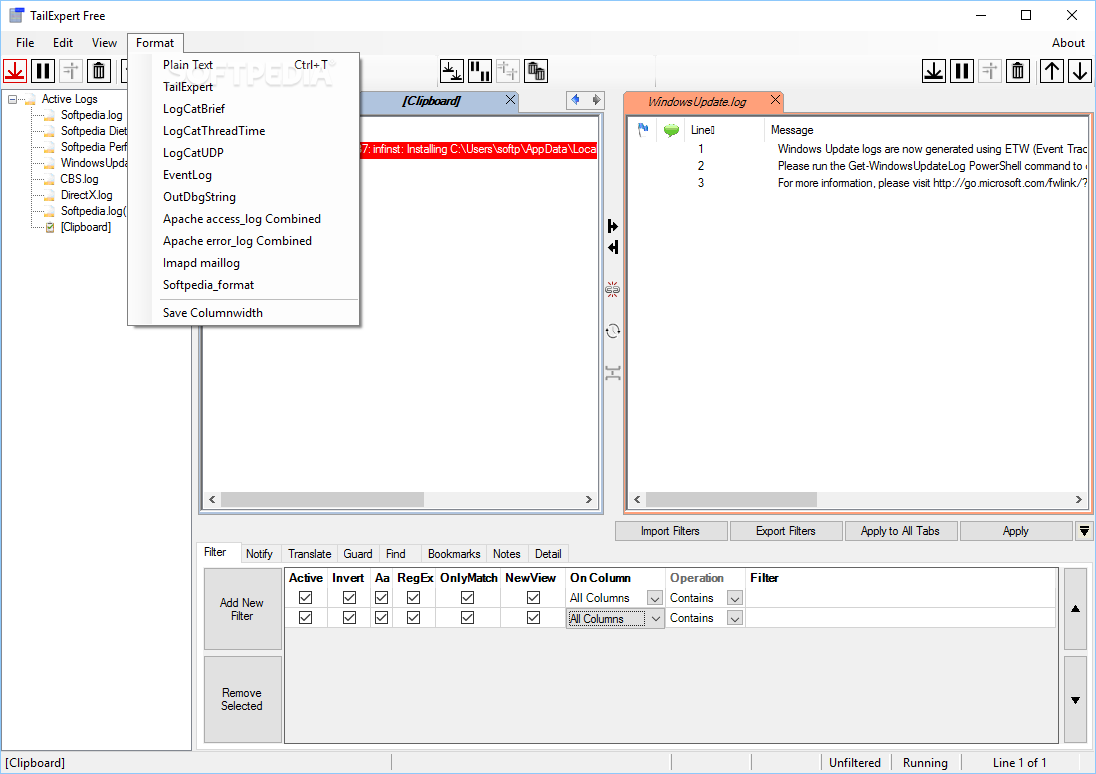Click the pause icon in the right toolbar
The height and width of the screenshot is (774, 1096).
pos(962,71)
